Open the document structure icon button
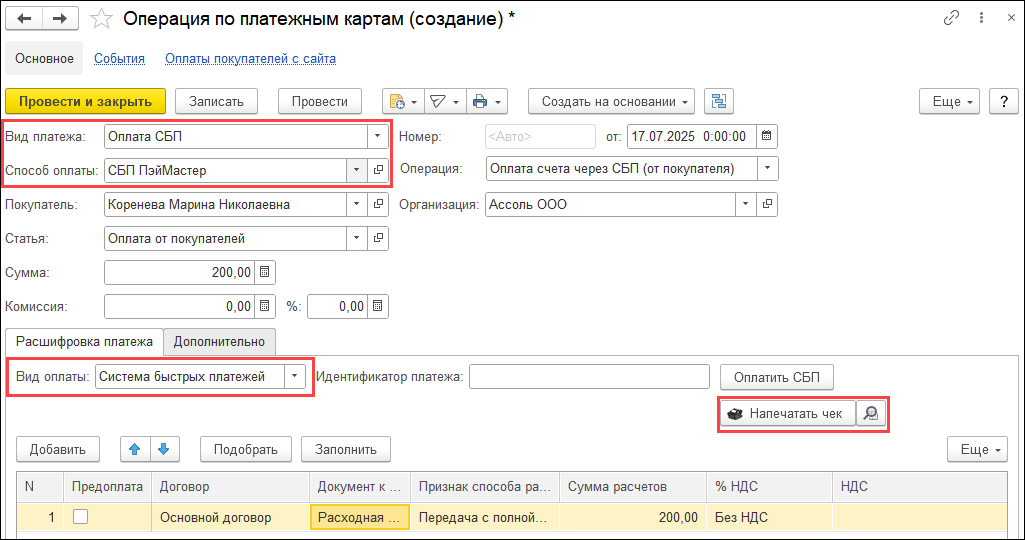Image resolution: width=1025 pixels, height=540 pixels. point(719,101)
